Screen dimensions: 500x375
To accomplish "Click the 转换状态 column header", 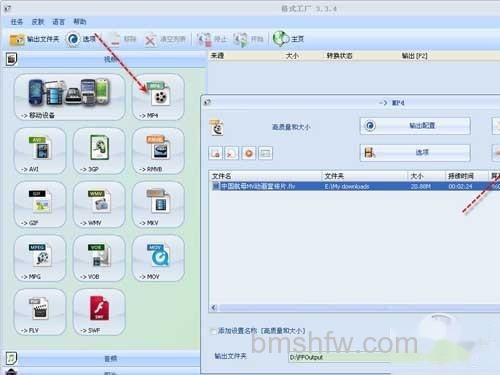I will (x=339, y=56).
